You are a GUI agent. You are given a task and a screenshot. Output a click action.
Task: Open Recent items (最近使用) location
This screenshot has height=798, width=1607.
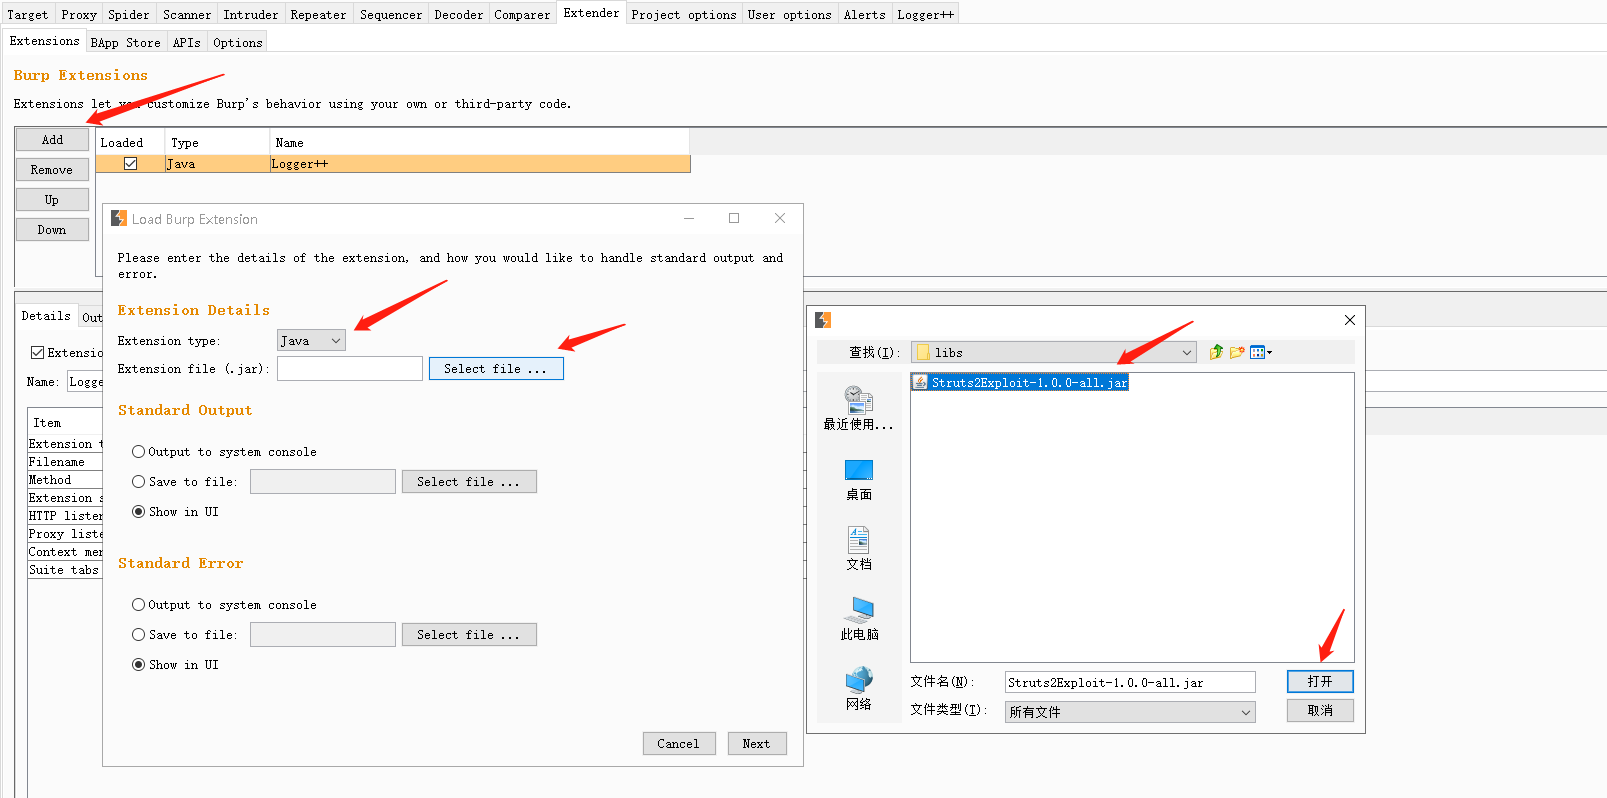(858, 408)
